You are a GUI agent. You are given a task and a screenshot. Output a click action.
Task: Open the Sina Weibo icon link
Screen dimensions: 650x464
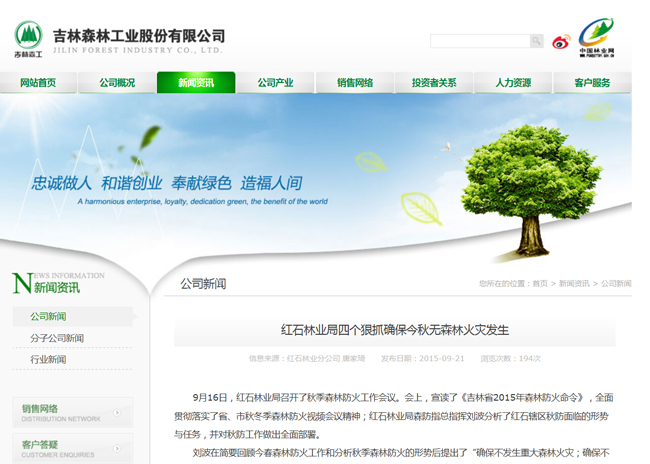tap(561, 42)
